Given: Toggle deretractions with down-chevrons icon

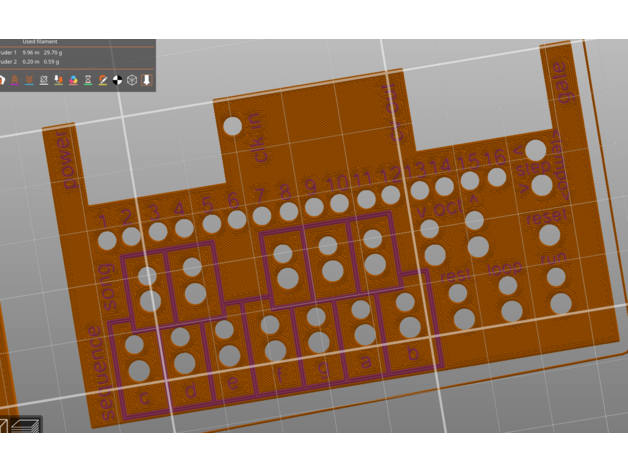Looking at the screenshot, I should (29, 80).
